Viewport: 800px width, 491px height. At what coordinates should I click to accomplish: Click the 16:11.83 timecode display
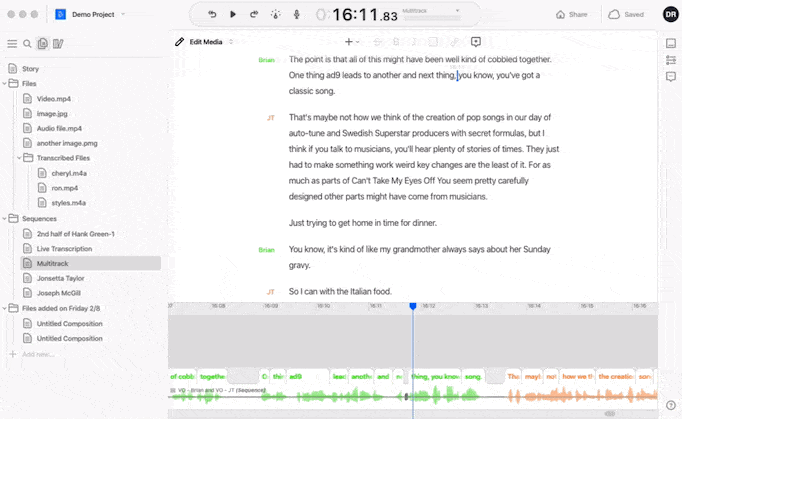[364, 15]
